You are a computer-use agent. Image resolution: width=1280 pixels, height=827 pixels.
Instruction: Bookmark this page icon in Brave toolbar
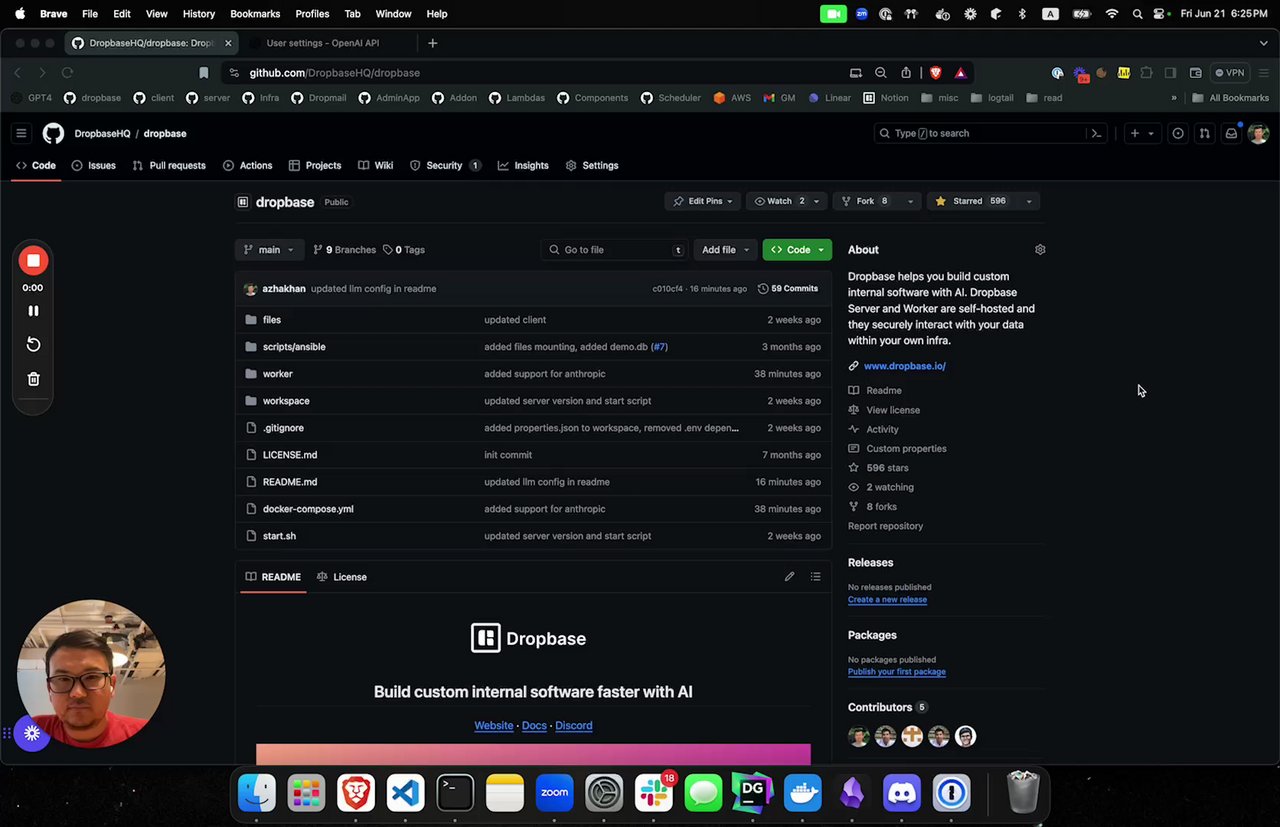204,73
